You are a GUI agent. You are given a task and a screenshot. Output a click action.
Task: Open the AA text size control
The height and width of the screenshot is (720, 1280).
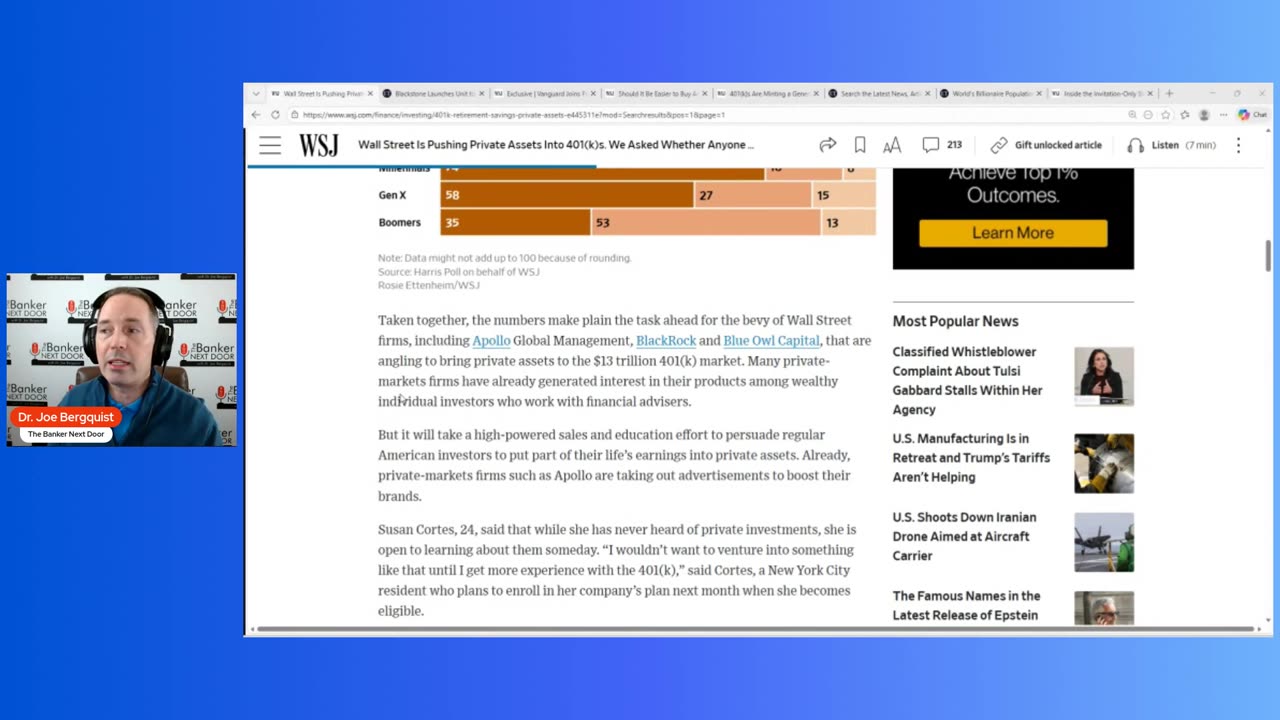click(x=892, y=146)
